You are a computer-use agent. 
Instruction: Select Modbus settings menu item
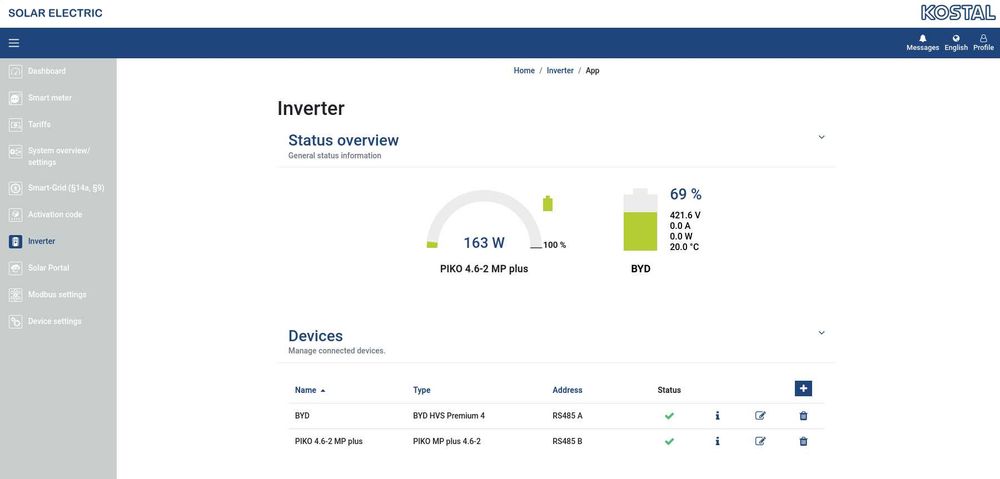57,295
